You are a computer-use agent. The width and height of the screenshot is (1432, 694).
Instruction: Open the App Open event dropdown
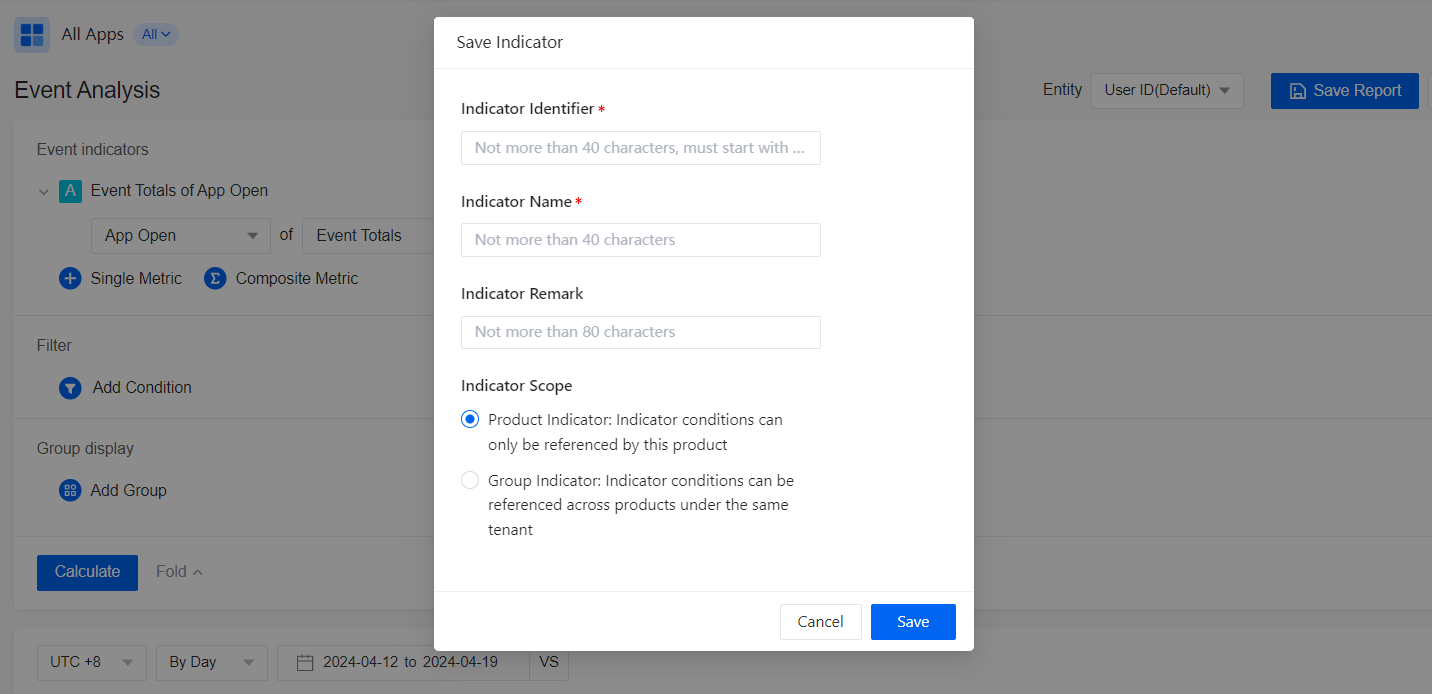click(x=180, y=236)
